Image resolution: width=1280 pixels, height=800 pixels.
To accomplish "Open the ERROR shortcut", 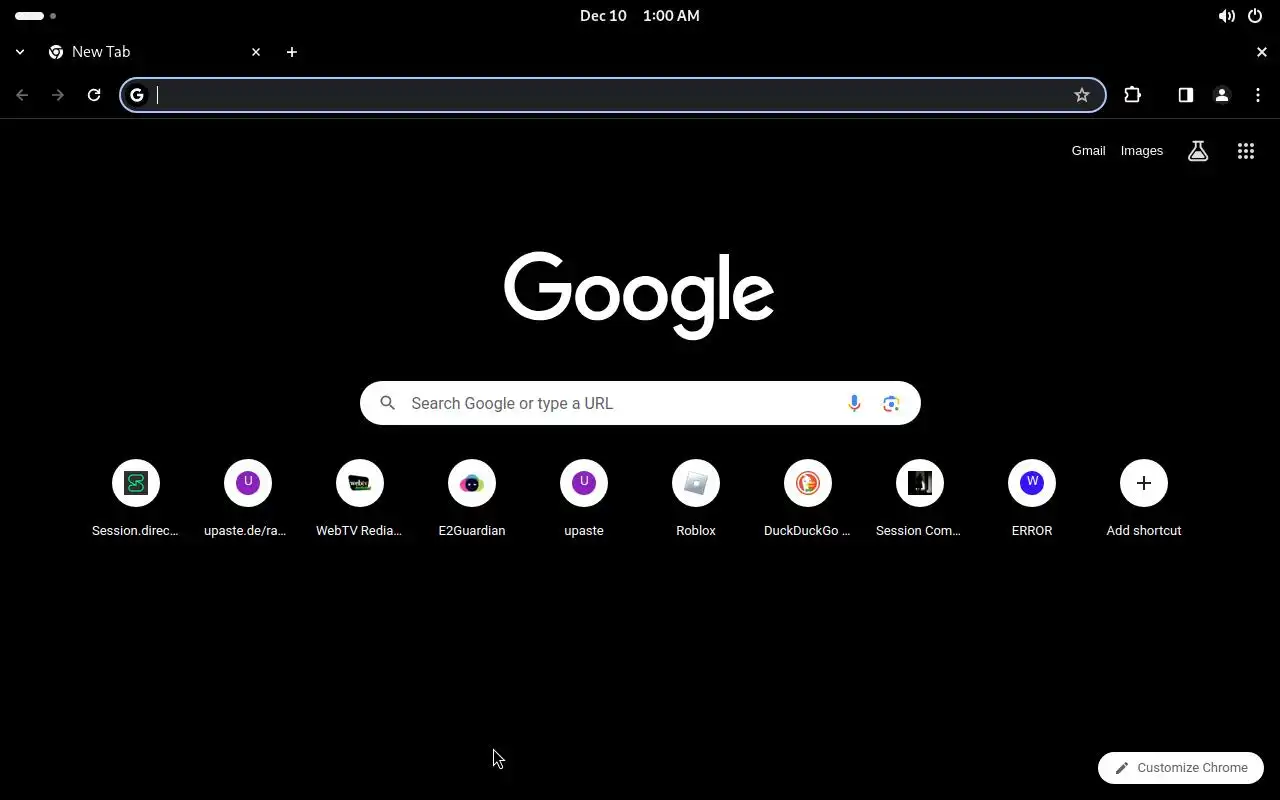I will [1032, 499].
